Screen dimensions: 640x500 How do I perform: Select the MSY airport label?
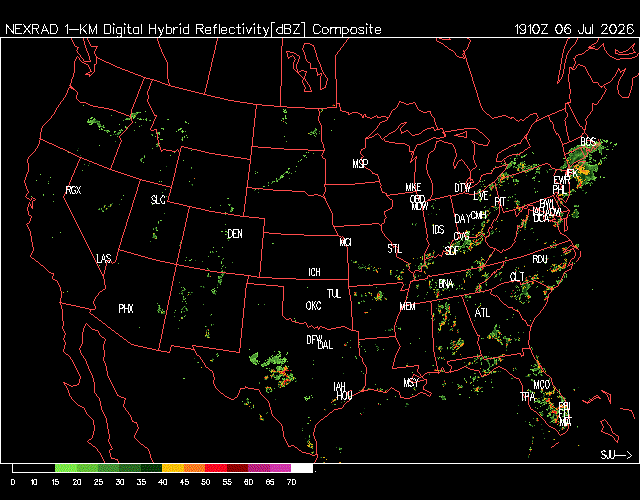(411, 382)
